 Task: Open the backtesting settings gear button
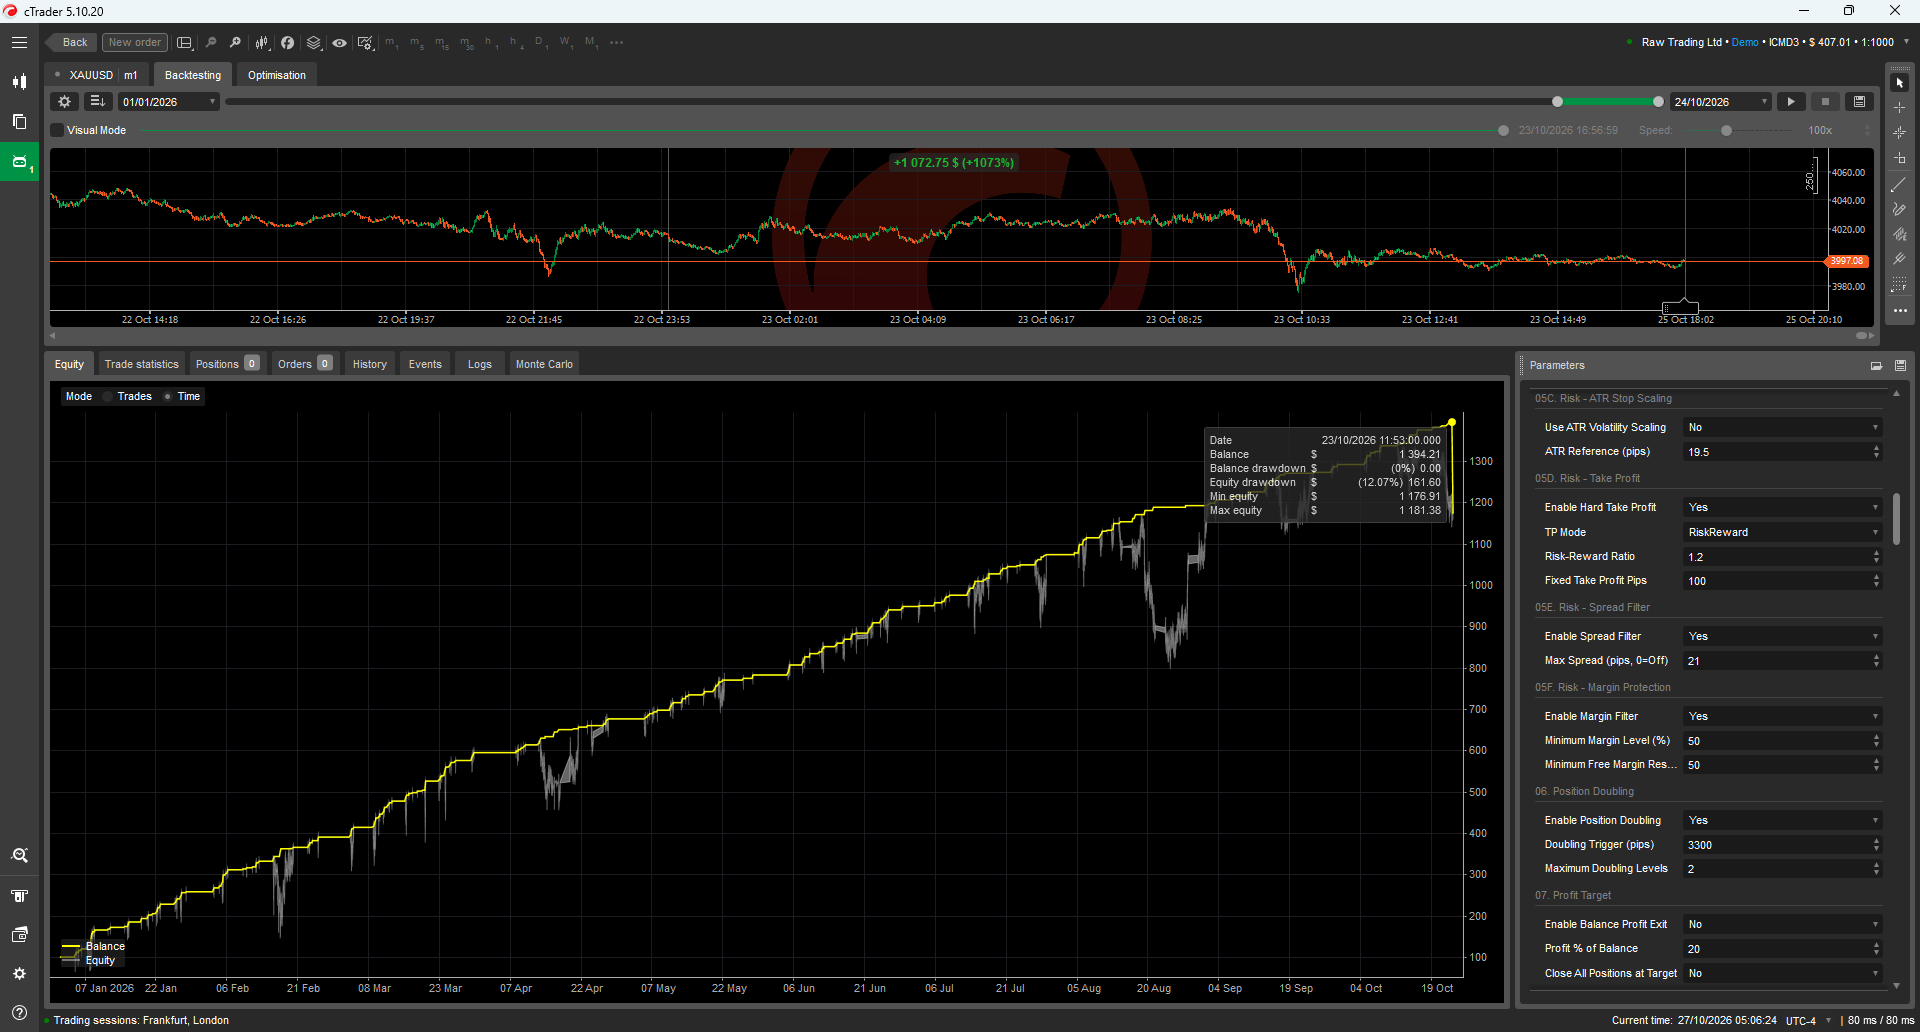click(65, 102)
